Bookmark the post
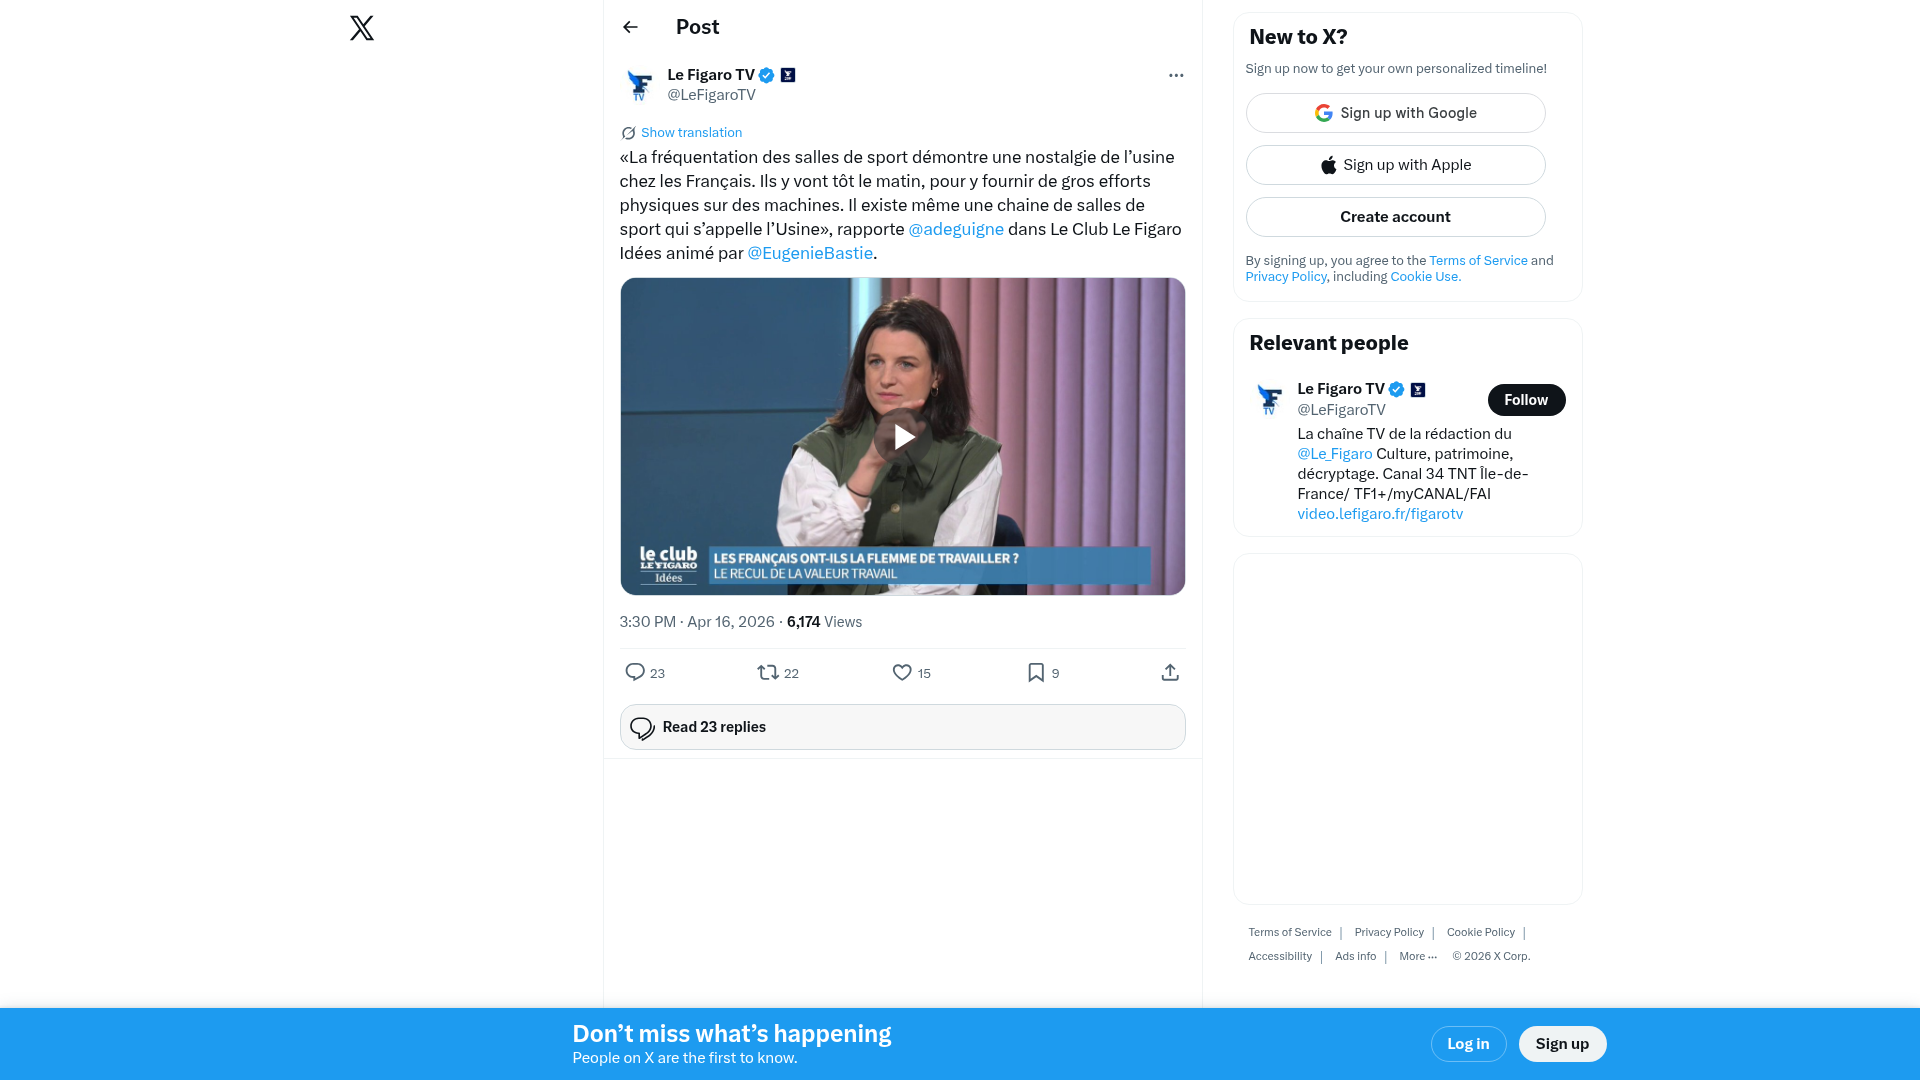The height and width of the screenshot is (1080, 1920). (x=1036, y=672)
